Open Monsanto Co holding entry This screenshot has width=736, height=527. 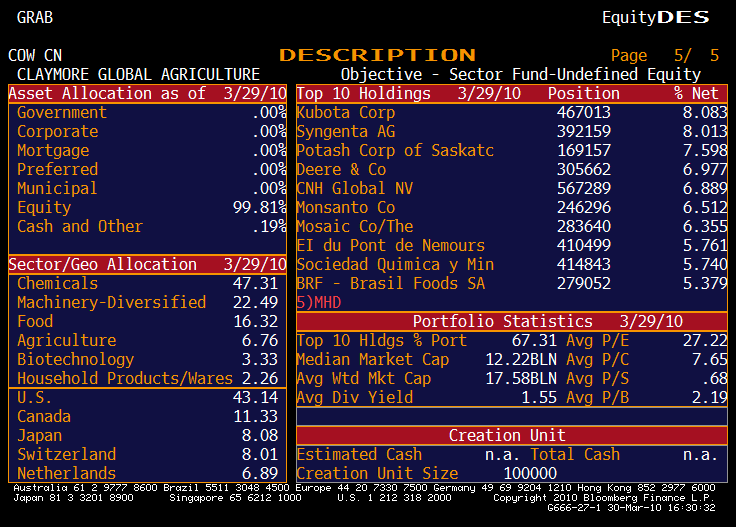click(x=346, y=208)
